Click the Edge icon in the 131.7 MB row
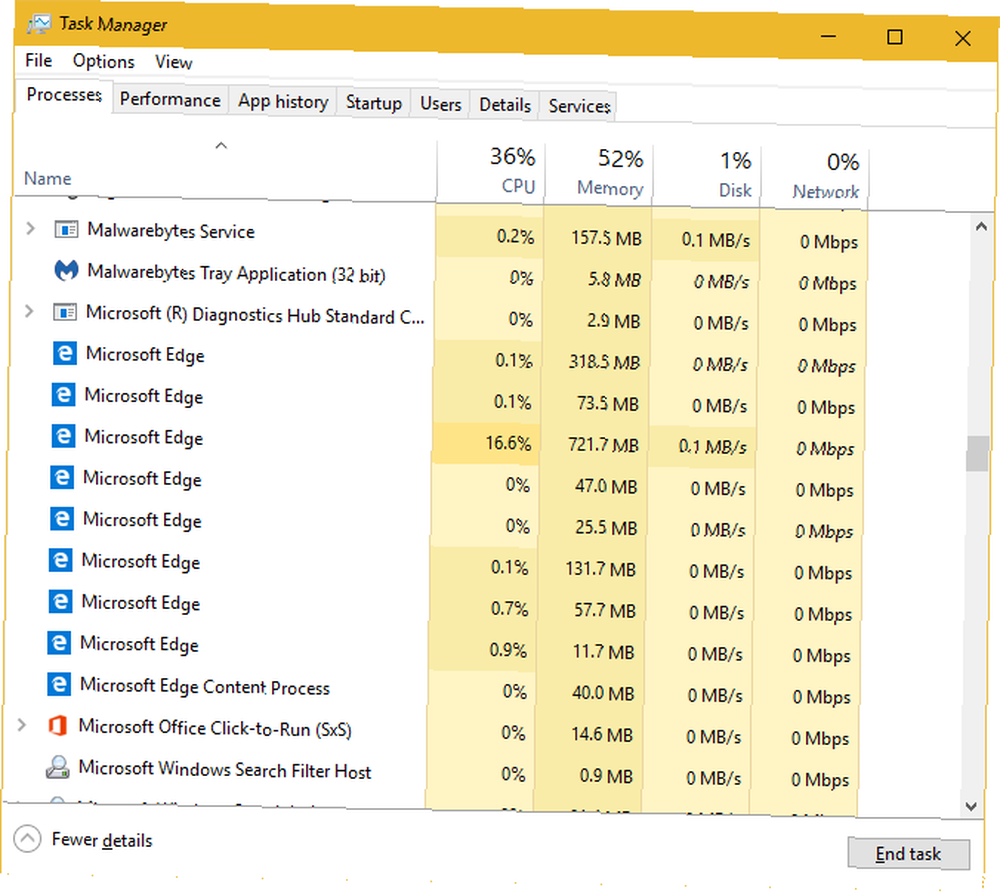Screen dimensions: 1000x894 [61, 561]
